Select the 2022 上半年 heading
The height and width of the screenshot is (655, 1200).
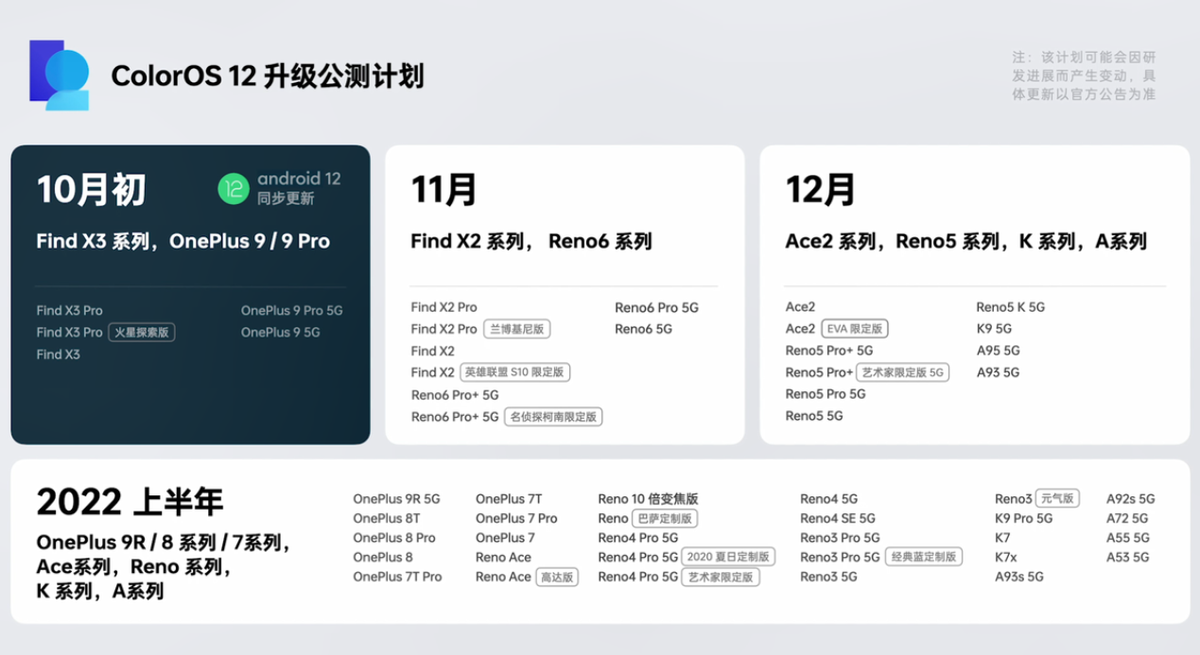tap(130, 502)
